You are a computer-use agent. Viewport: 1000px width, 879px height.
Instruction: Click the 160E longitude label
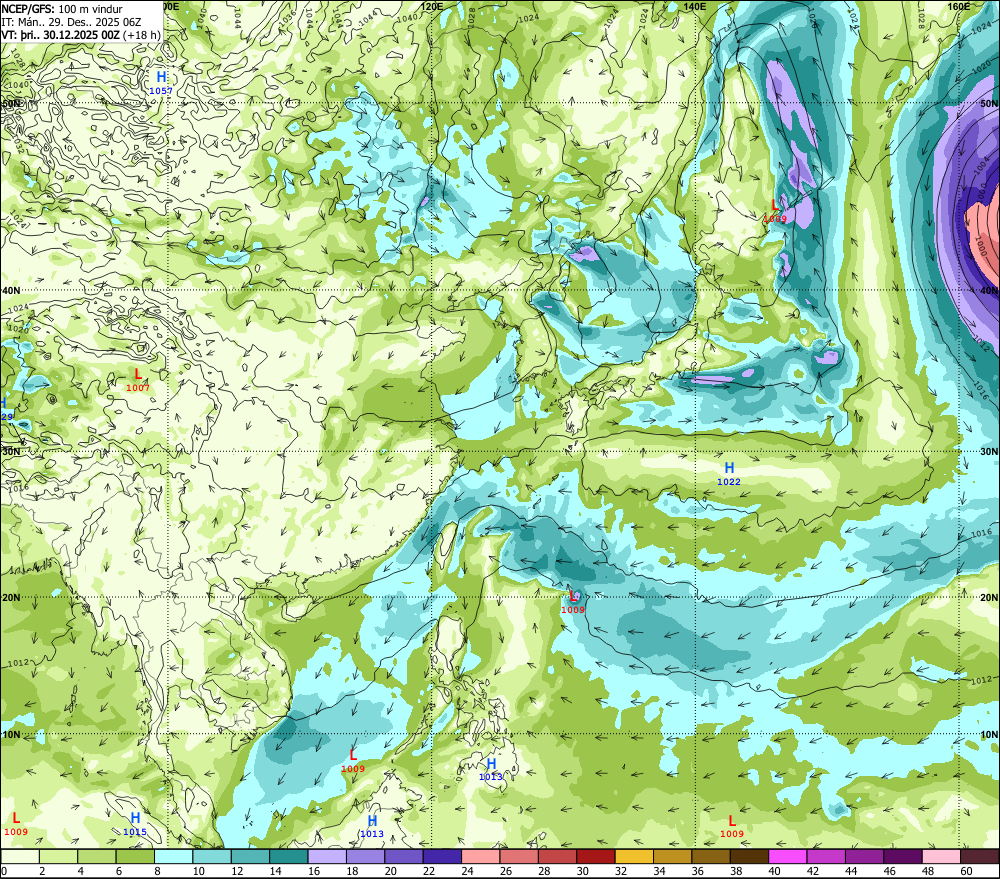click(x=959, y=6)
